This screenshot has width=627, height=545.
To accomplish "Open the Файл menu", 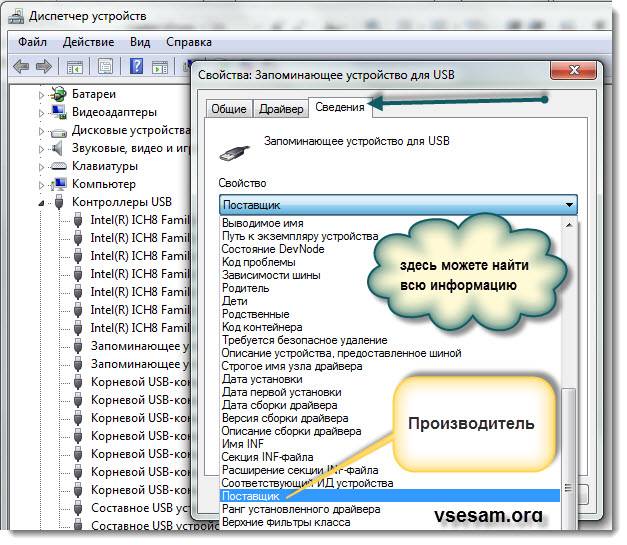I will [32, 42].
